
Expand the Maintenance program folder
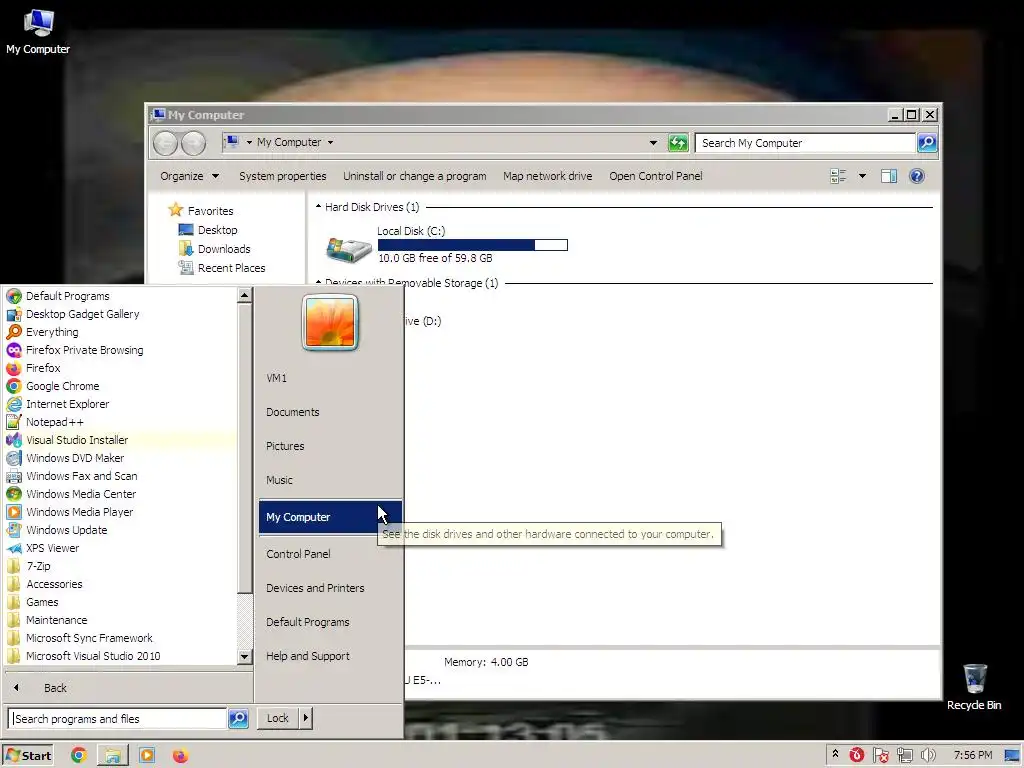click(47, 620)
